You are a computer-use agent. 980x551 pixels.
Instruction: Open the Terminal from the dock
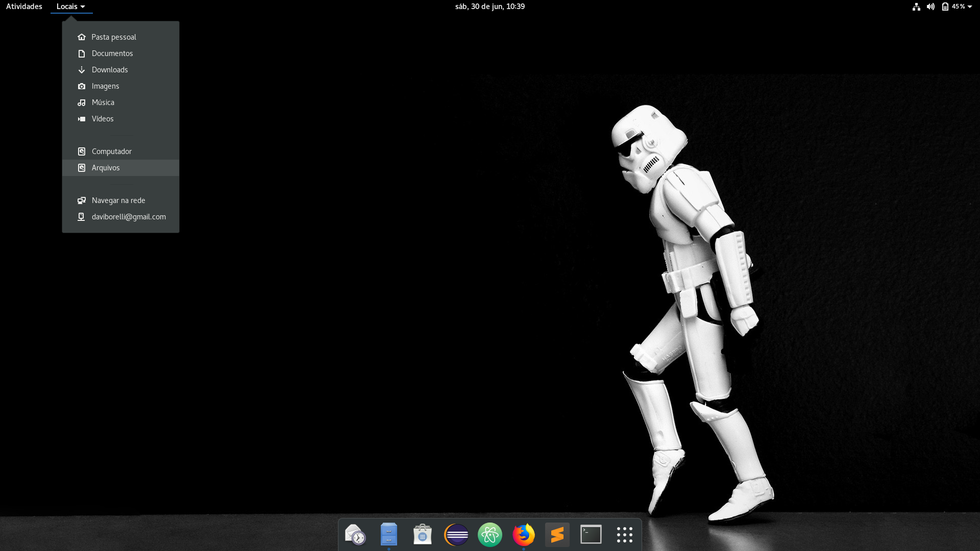tap(591, 535)
